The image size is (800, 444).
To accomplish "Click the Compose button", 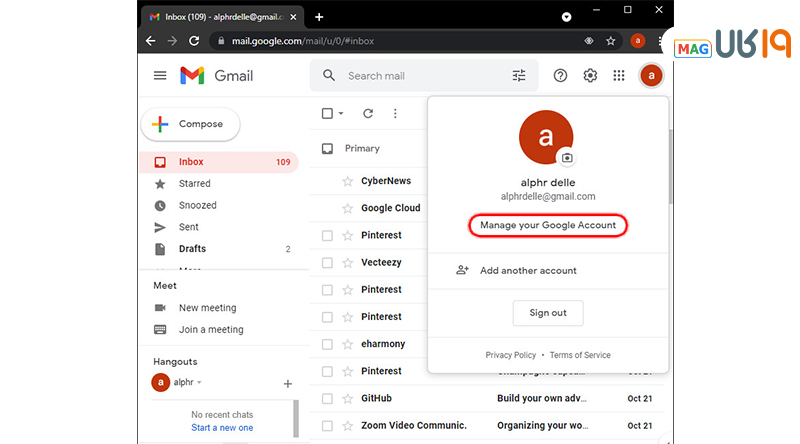I will click(x=190, y=124).
